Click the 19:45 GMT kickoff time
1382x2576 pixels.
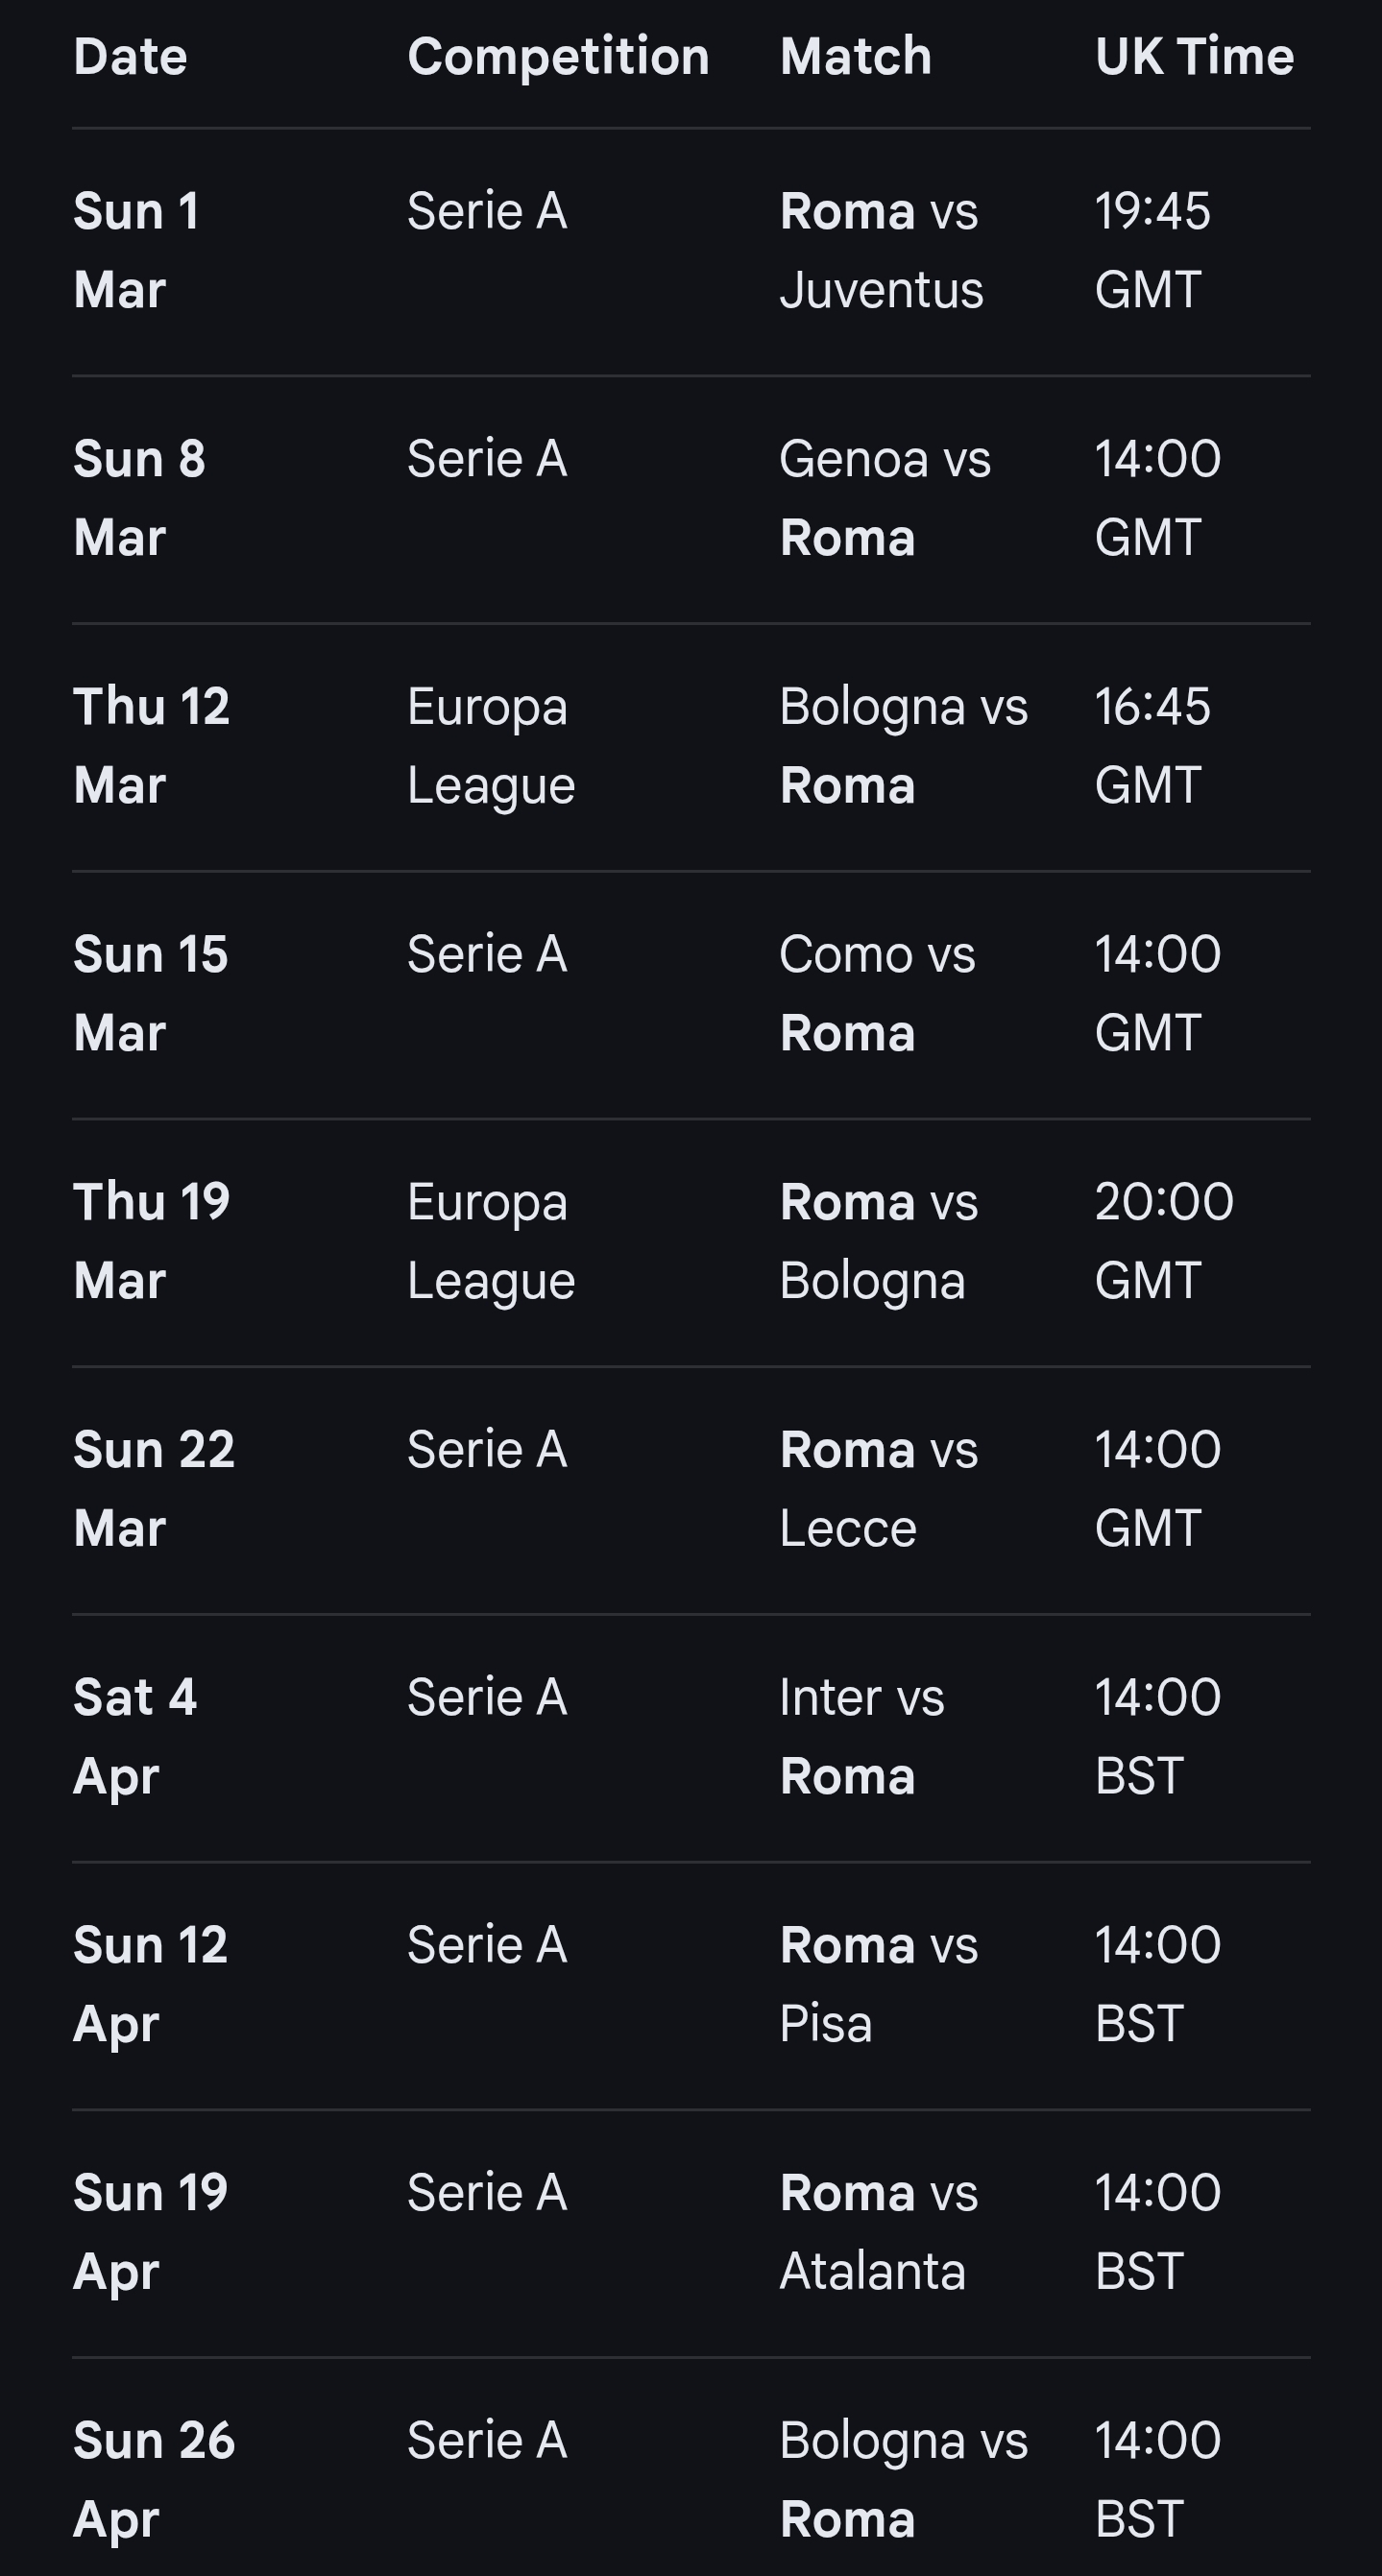click(1152, 250)
